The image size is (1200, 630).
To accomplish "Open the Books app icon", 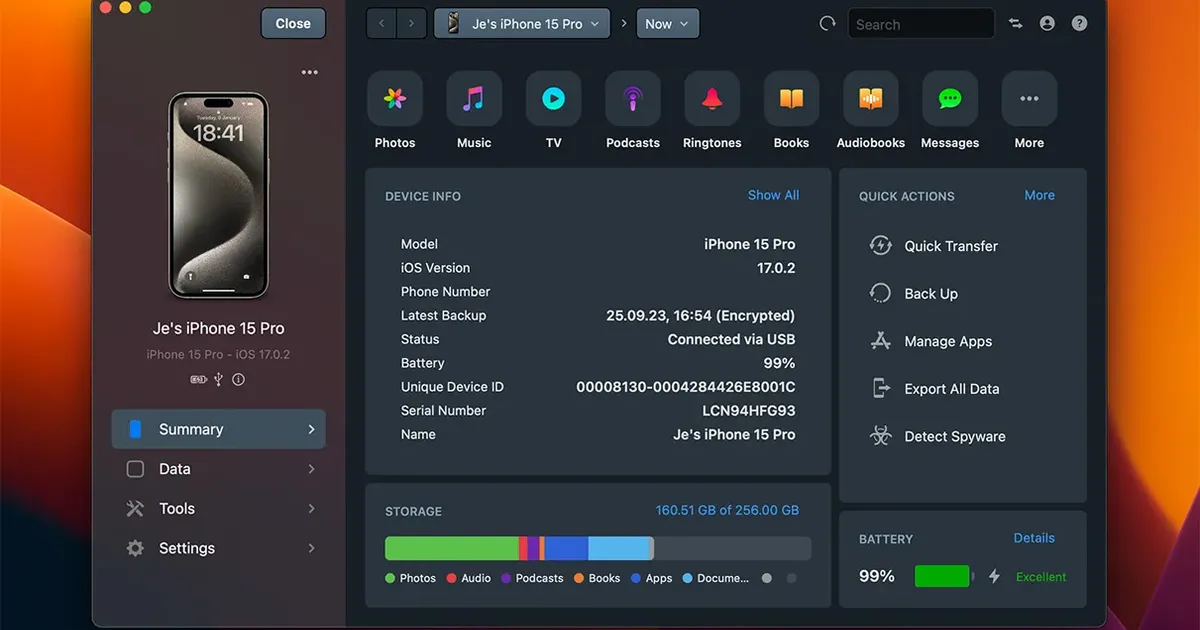I will click(791, 98).
